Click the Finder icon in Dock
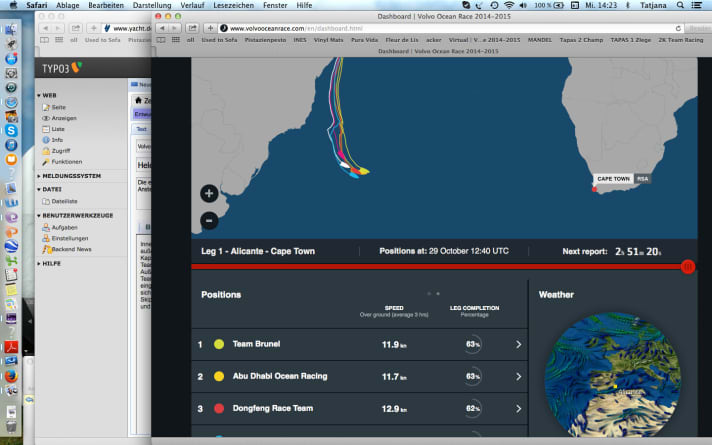The height and width of the screenshot is (445, 712). click(x=11, y=30)
